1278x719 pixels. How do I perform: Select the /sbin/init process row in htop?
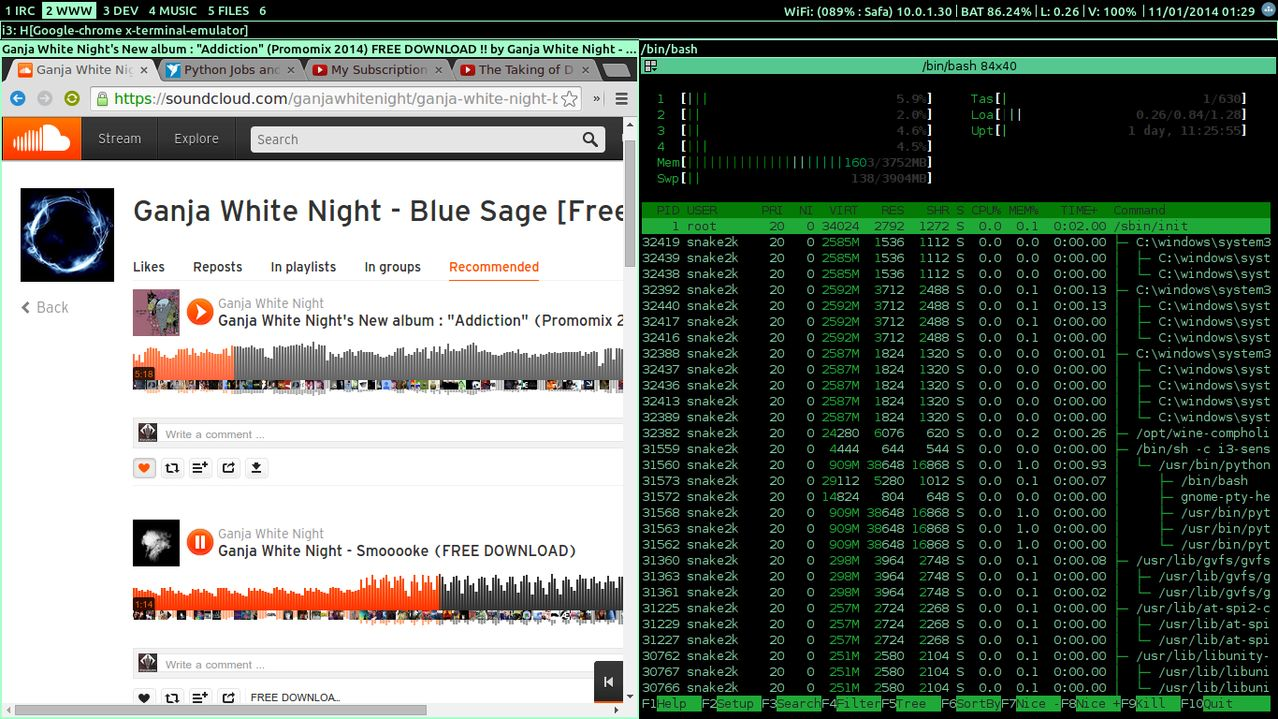(x=957, y=226)
